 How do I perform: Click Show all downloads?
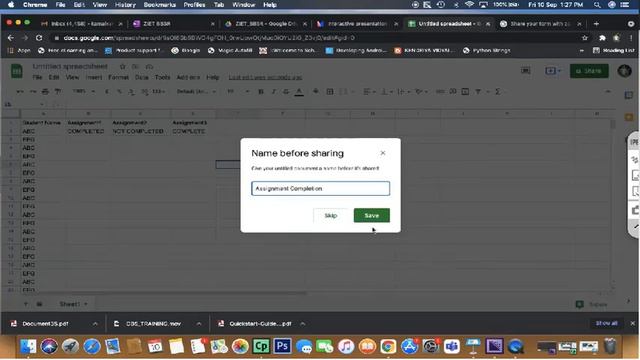coord(606,323)
